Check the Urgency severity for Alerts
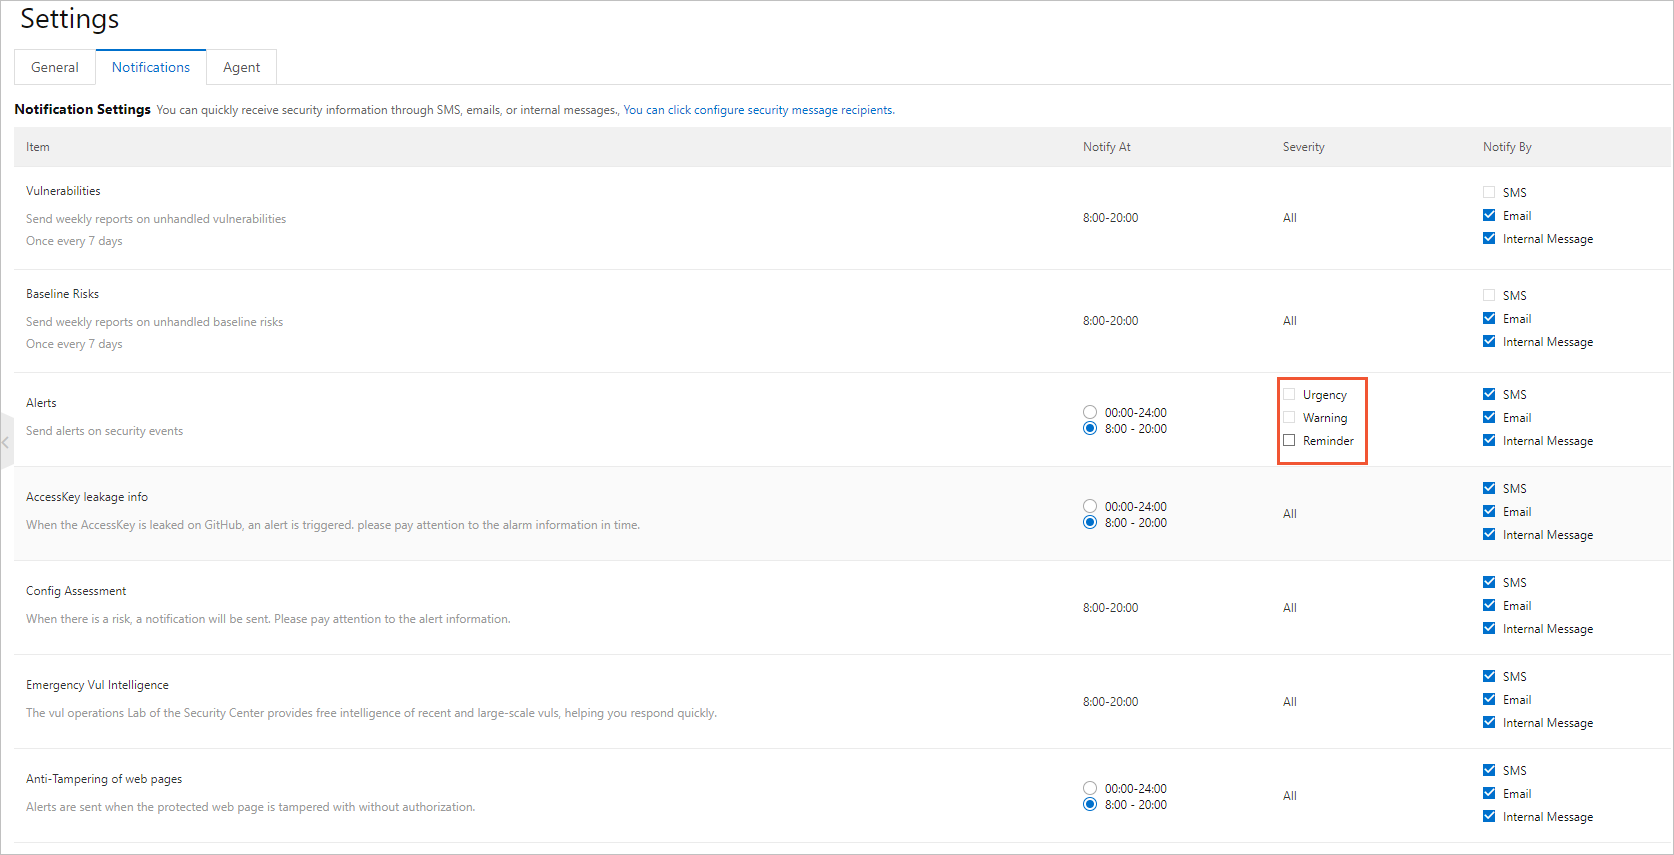 tap(1289, 394)
